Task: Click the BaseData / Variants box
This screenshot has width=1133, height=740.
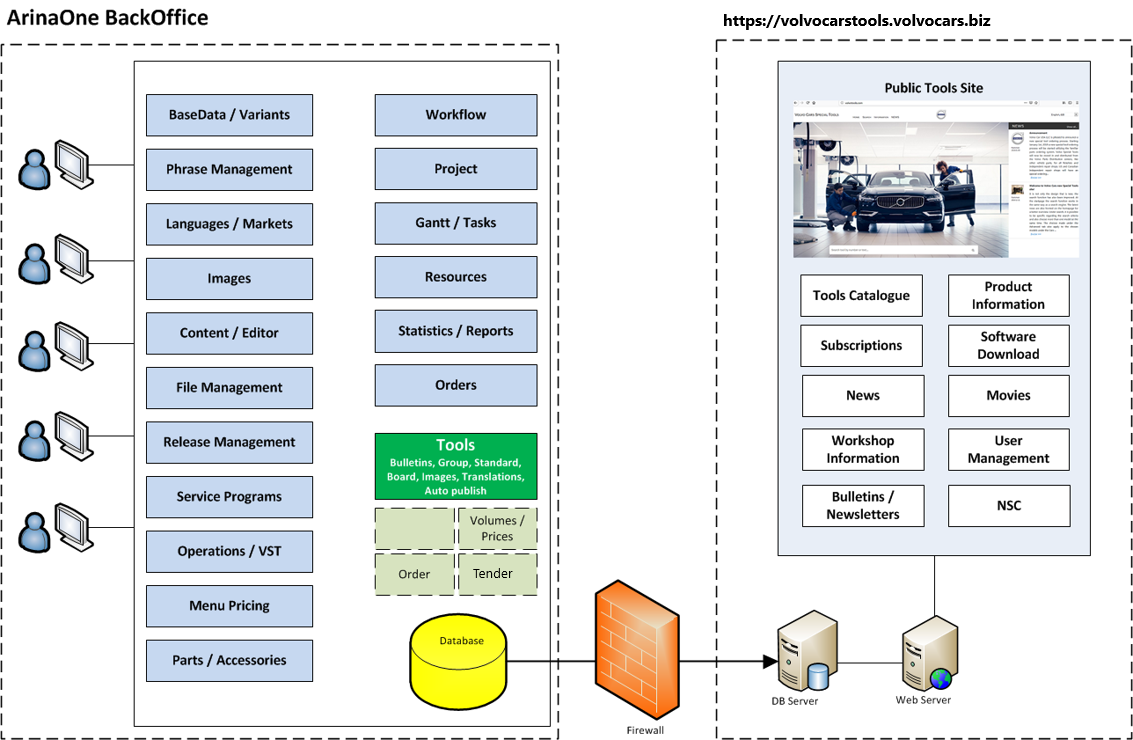Action: [x=229, y=115]
